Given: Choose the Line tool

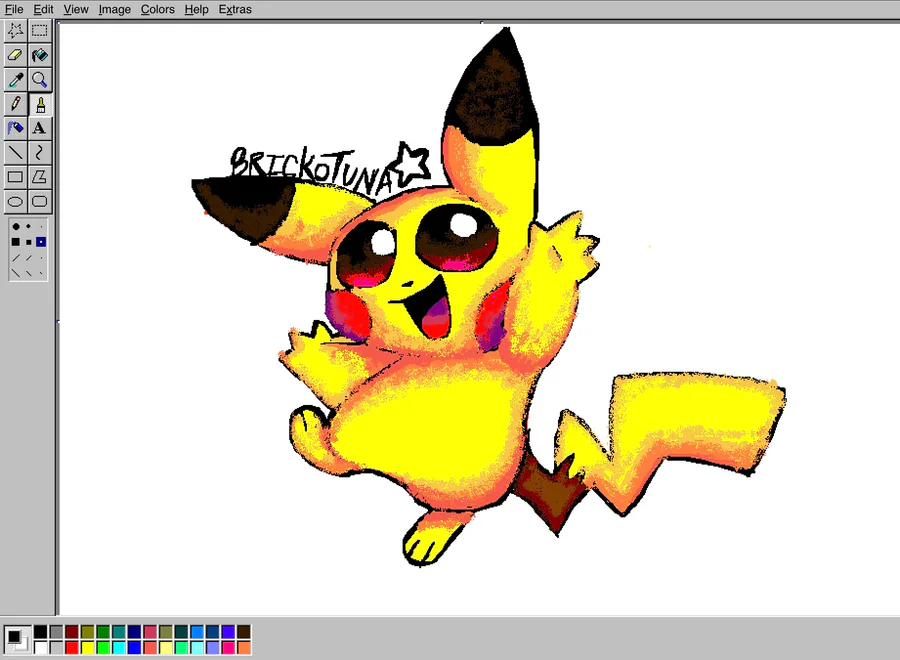Looking at the screenshot, I should 15,153.
